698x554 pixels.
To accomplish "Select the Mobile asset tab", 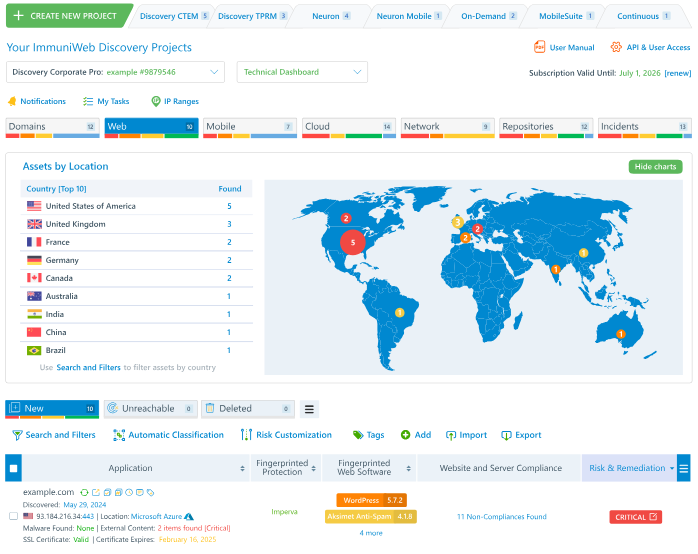I will pyautogui.click(x=250, y=128).
